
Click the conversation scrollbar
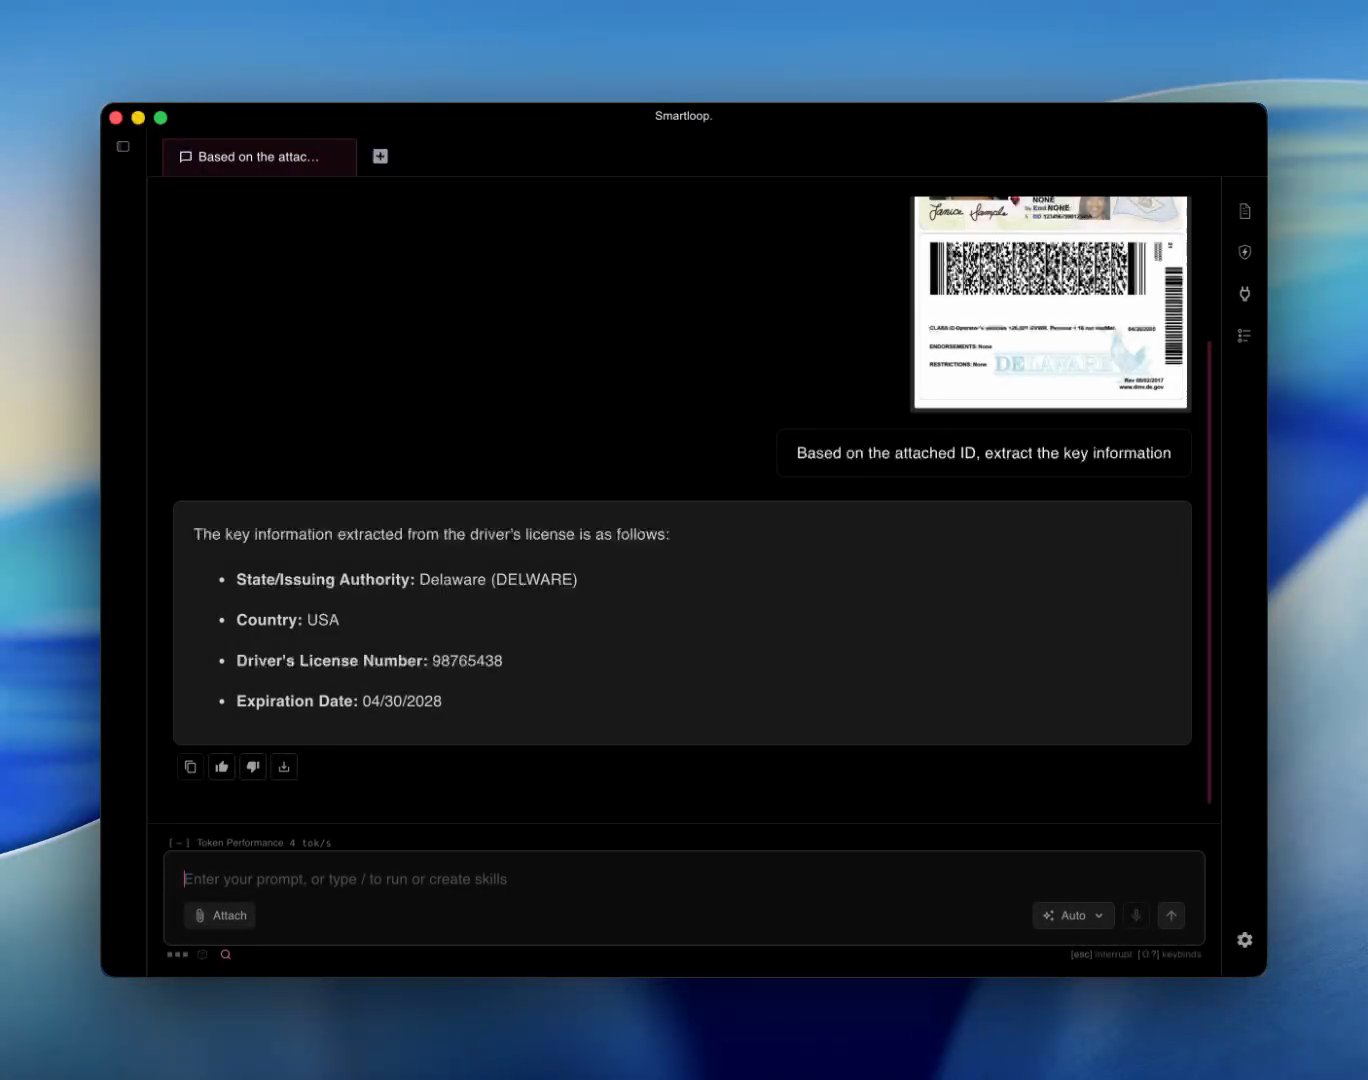[x=1209, y=572]
